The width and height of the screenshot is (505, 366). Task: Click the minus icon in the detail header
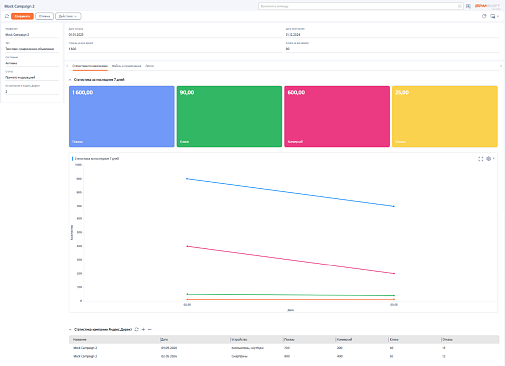(x=150, y=329)
